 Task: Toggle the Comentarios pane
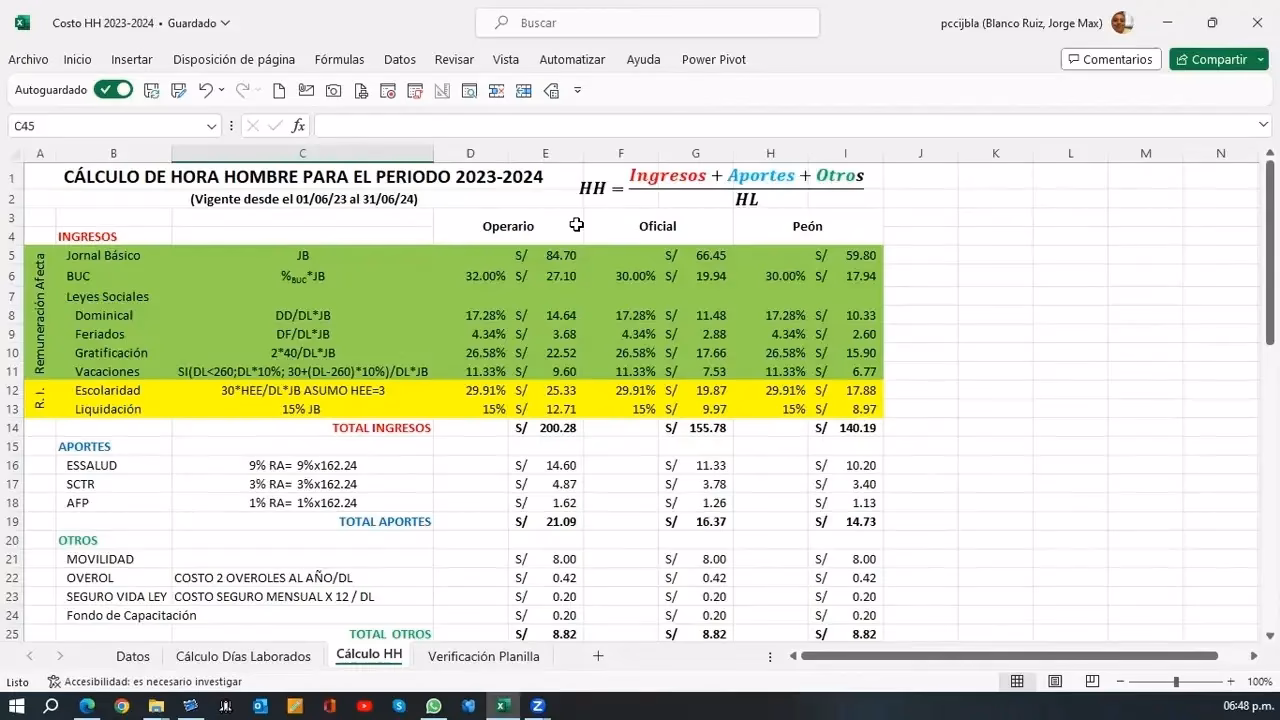point(1110,59)
